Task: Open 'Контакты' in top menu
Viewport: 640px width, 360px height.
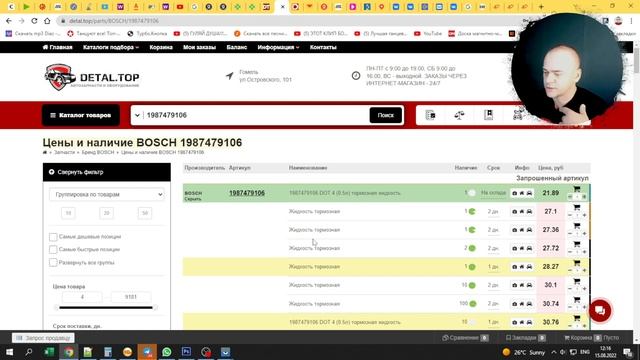Action: pyautogui.click(x=323, y=47)
